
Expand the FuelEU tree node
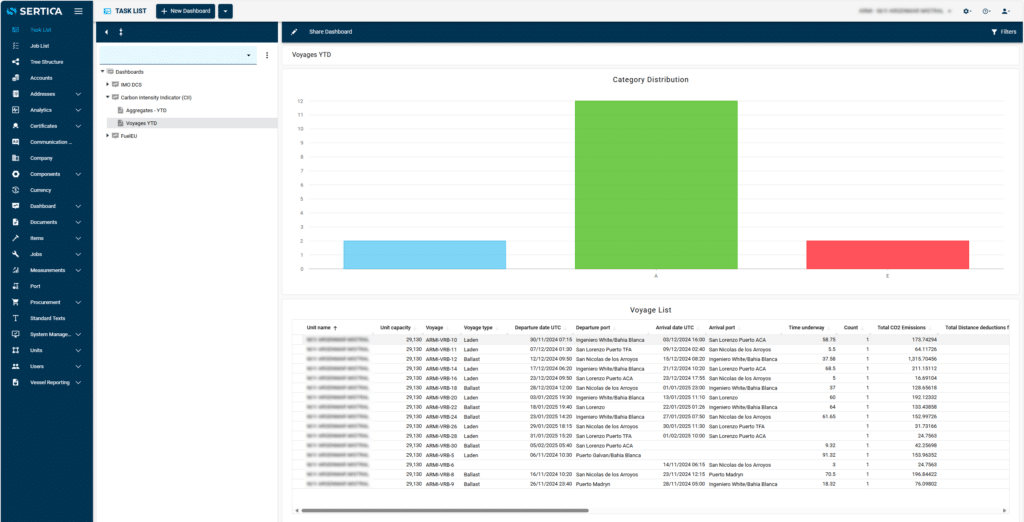tap(108, 135)
